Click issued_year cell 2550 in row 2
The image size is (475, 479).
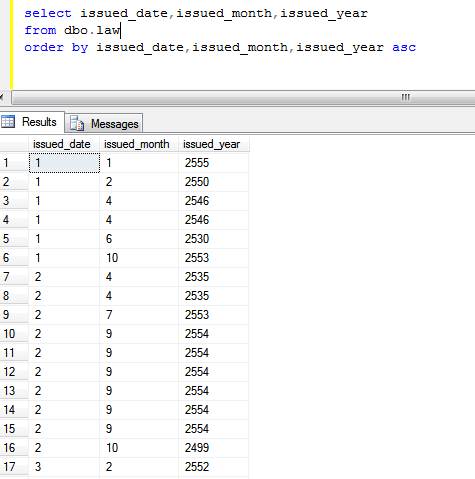click(213, 182)
